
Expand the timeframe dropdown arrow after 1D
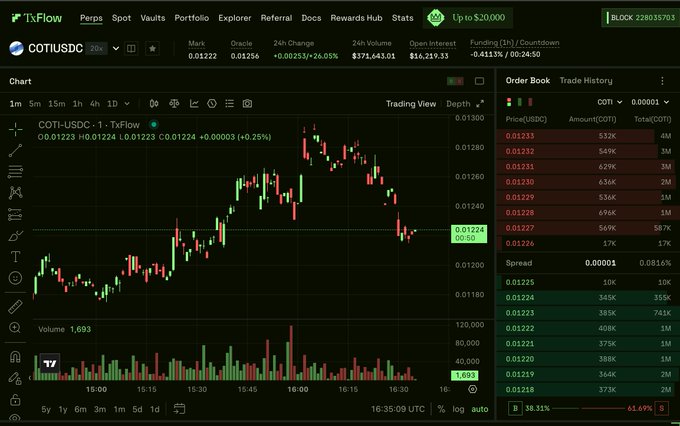(x=127, y=104)
